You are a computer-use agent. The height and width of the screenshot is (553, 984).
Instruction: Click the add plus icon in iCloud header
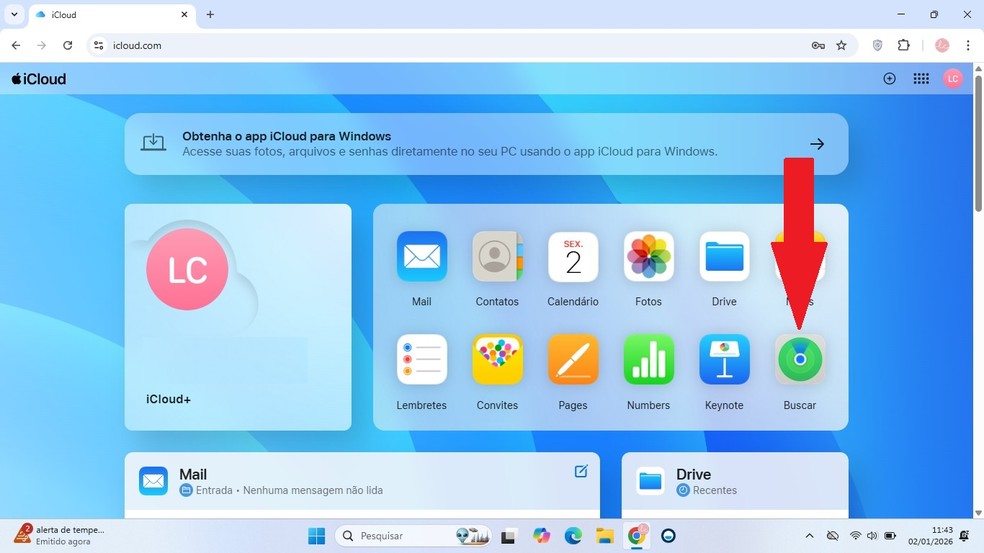[x=889, y=78]
